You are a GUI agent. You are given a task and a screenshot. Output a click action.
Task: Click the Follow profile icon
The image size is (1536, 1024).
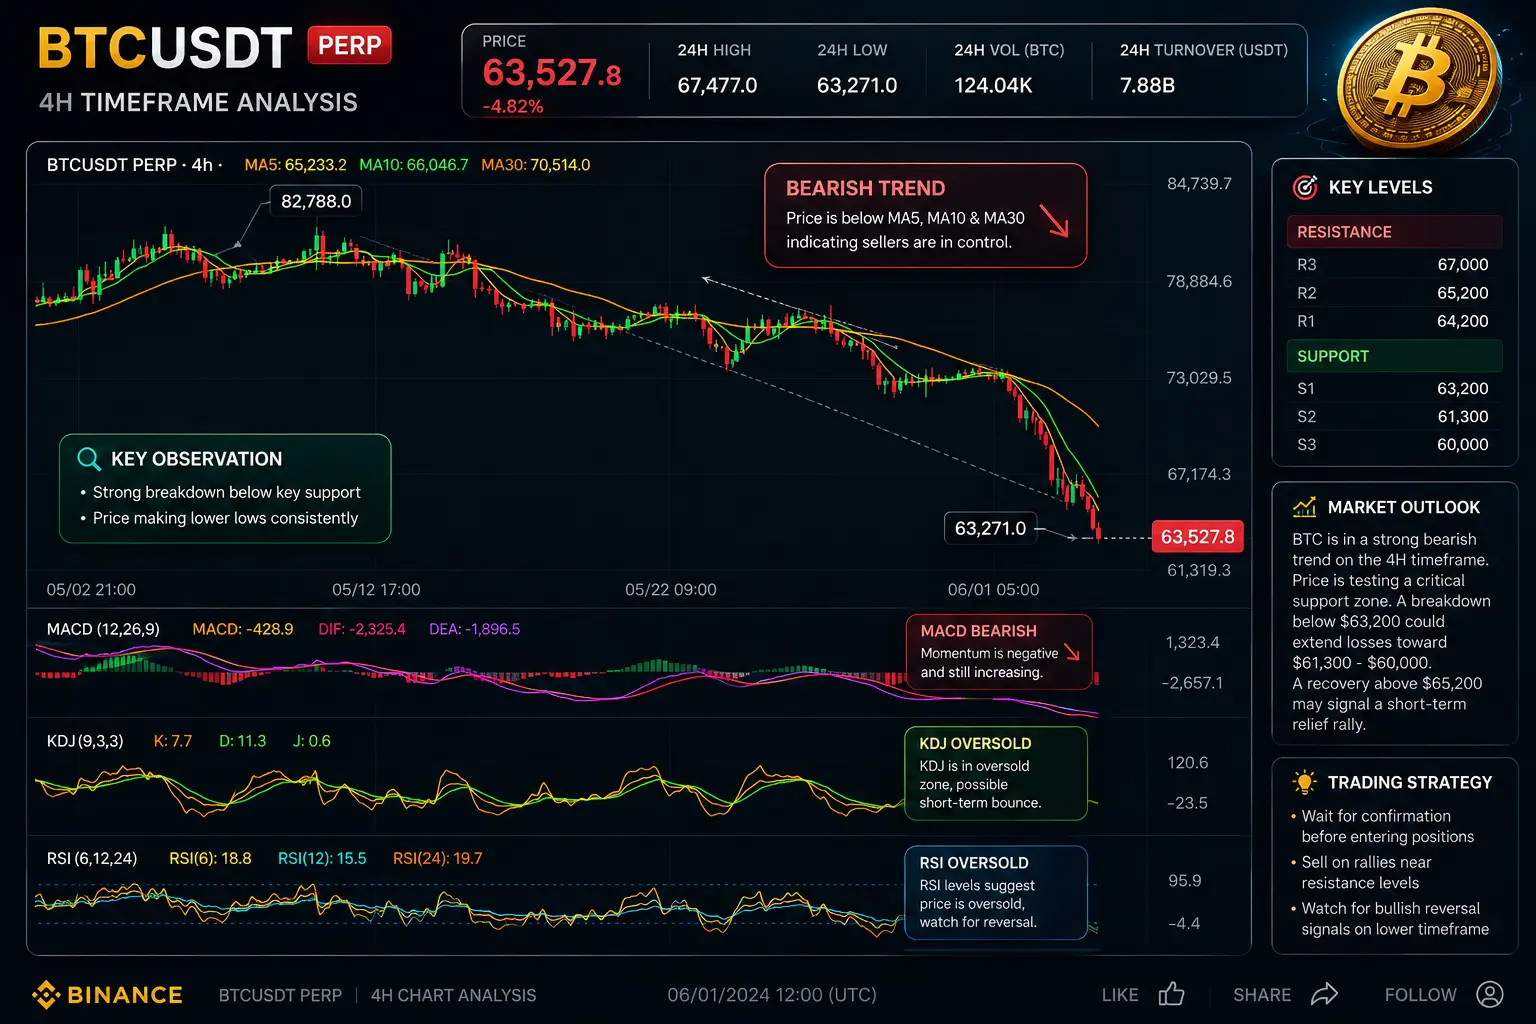(1490, 994)
